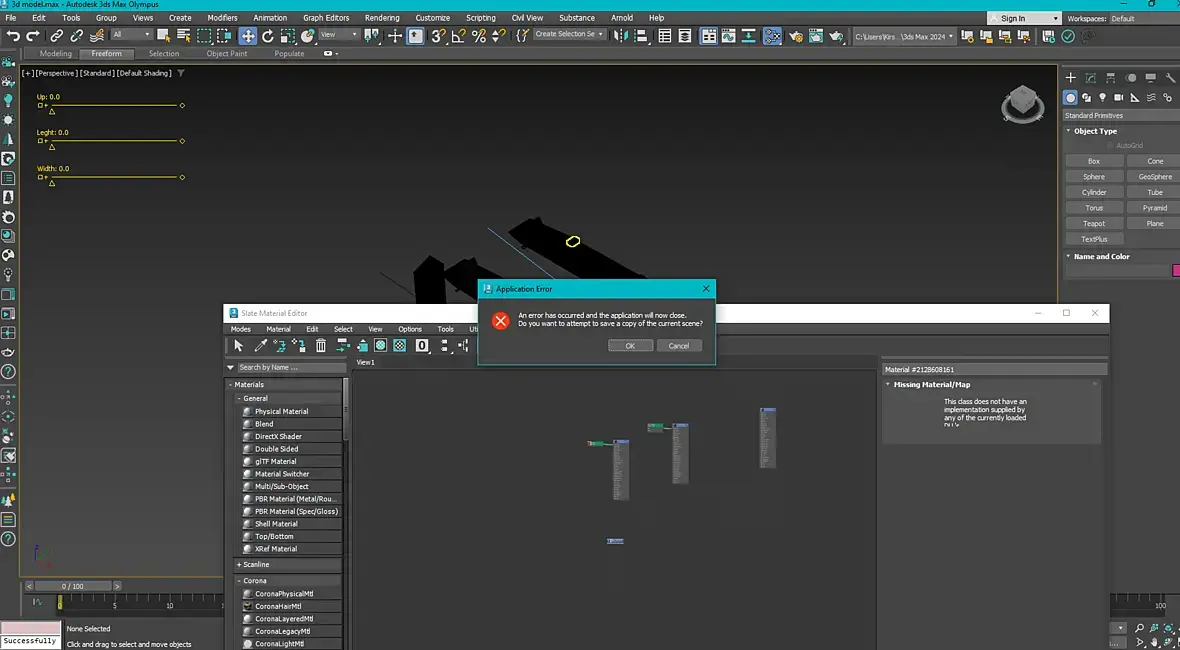Toggle the AutoGrid checkbox
The width and height of the screenshot is (1180, 650).
[x=1109, y=146]
